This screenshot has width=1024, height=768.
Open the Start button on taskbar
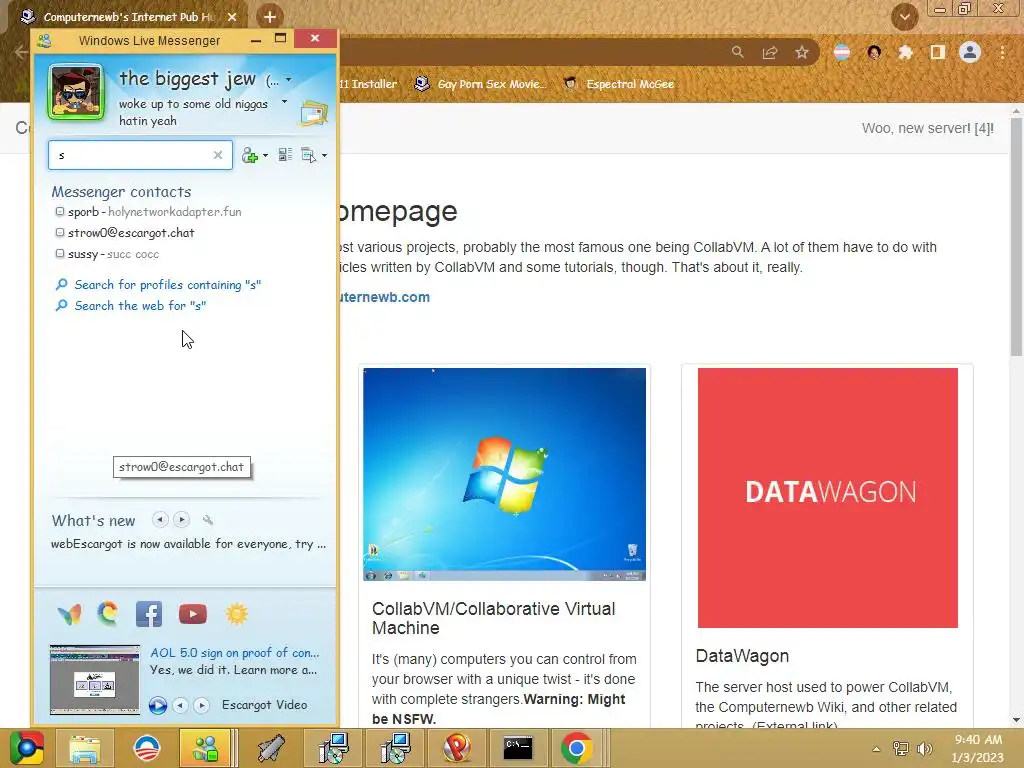pyautogui.click(x=27, y=748)
